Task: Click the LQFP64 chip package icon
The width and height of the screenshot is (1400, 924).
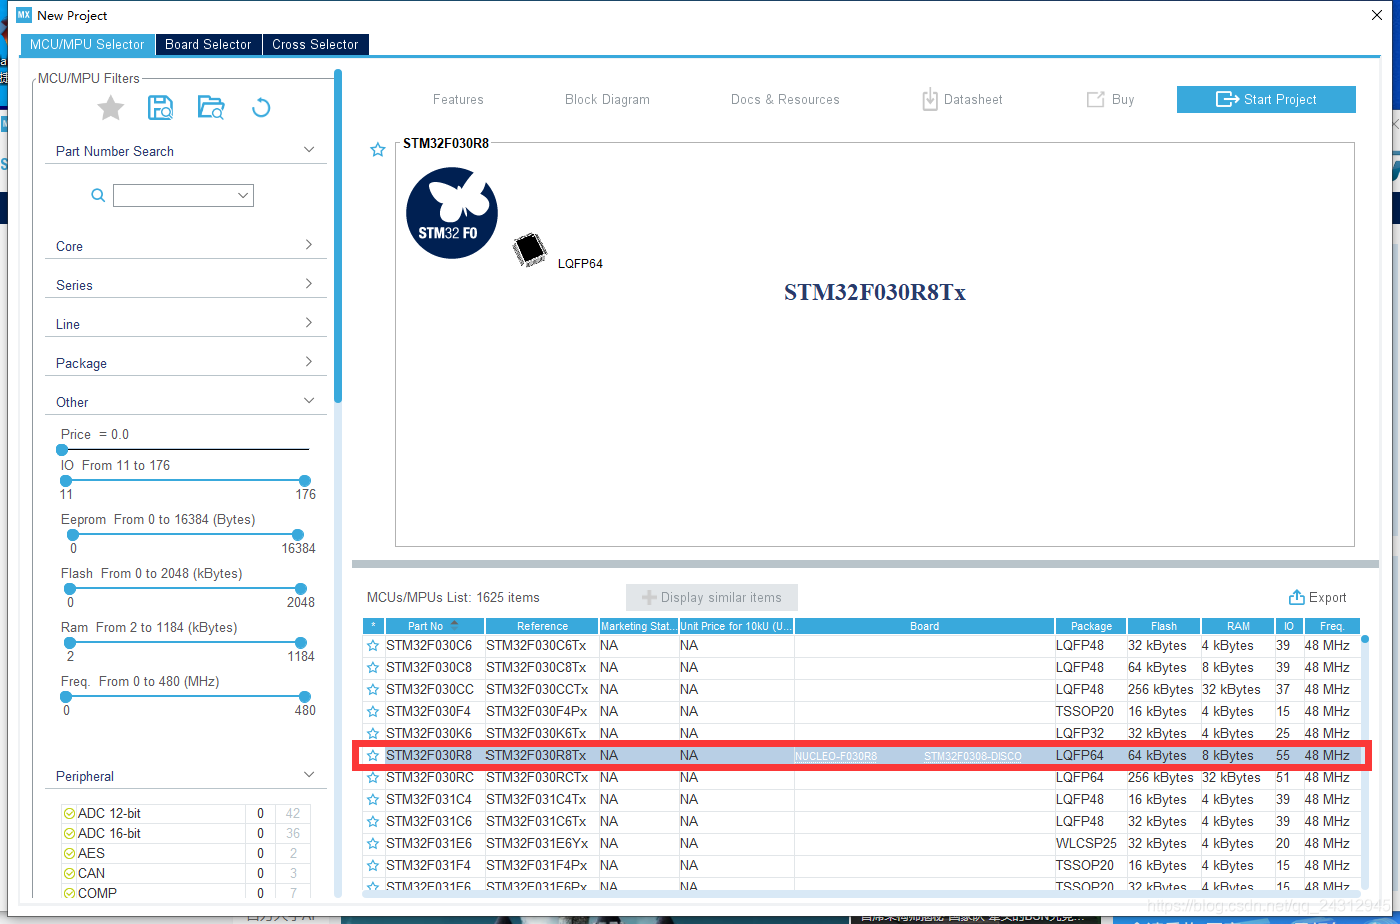Action: click(x=530, y=252)
